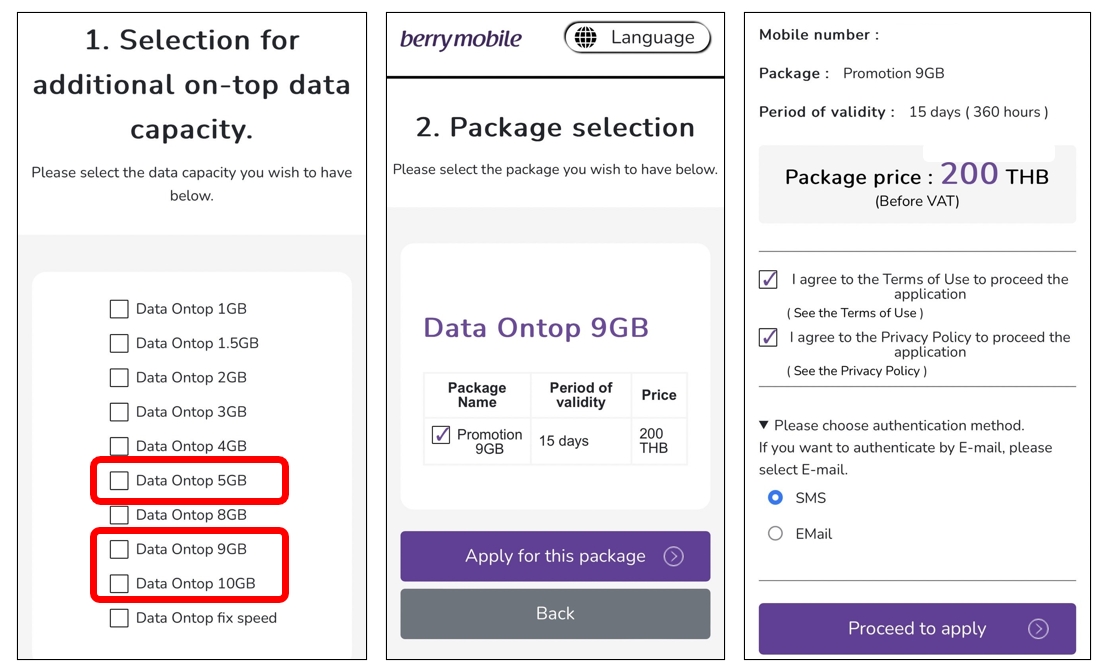Uncheck the Terms of Use agreement
The width and height of the screenshot is (1103, 669).
[767, 279]
